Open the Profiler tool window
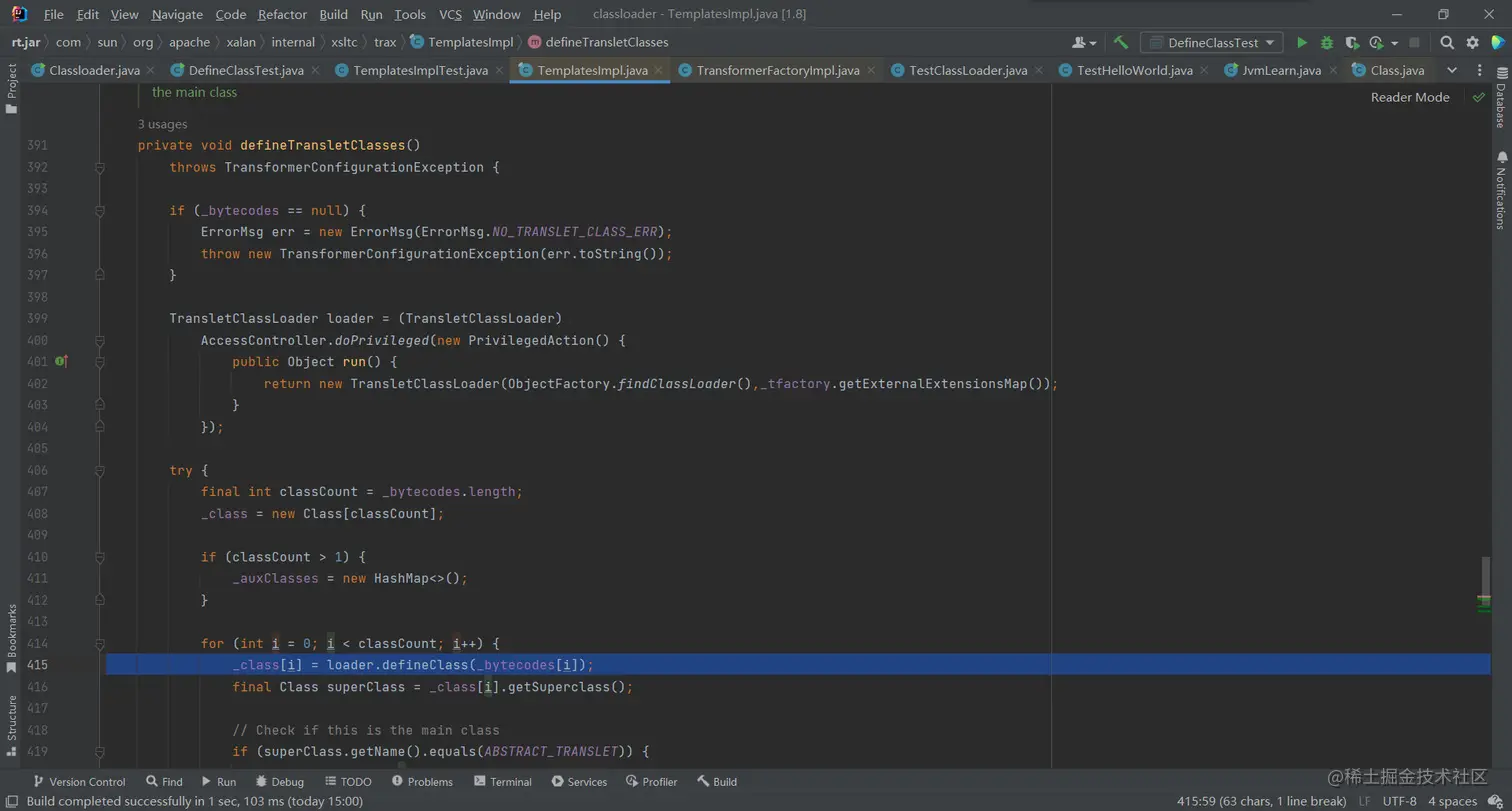The image size is (1512, 811). tap(651, 782)
